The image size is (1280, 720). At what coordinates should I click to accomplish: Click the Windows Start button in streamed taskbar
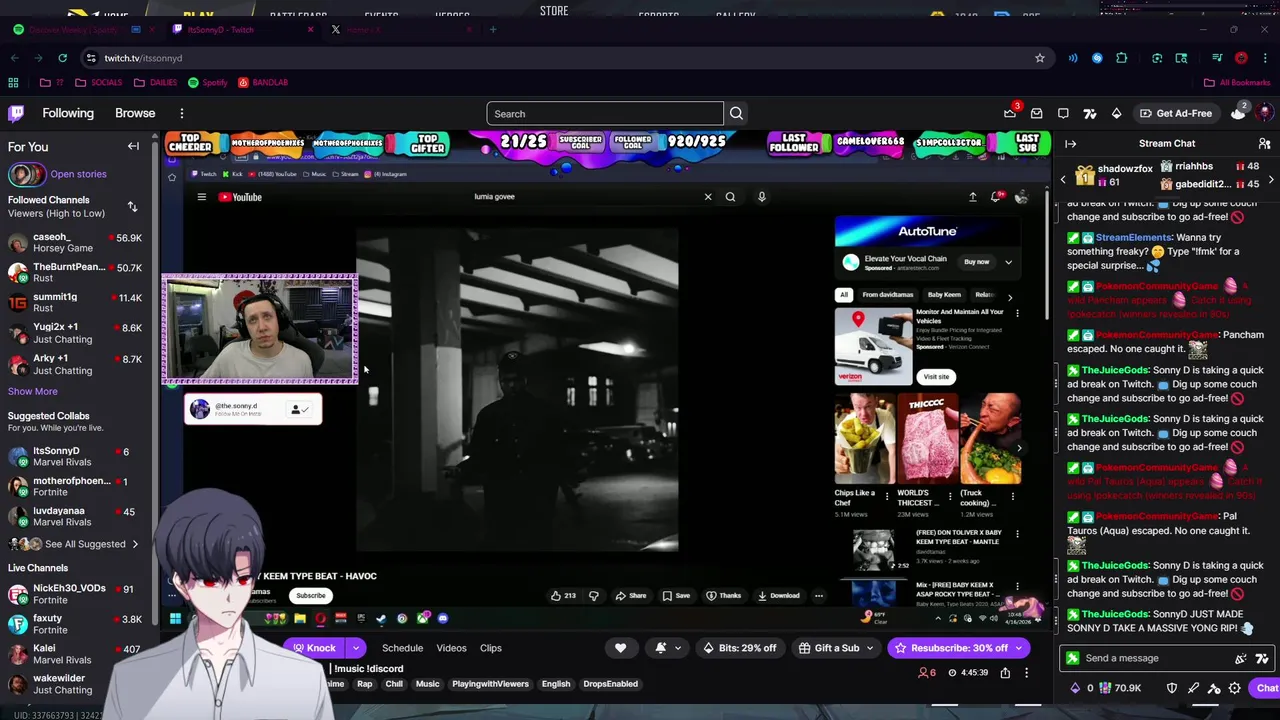click(175, 619)
